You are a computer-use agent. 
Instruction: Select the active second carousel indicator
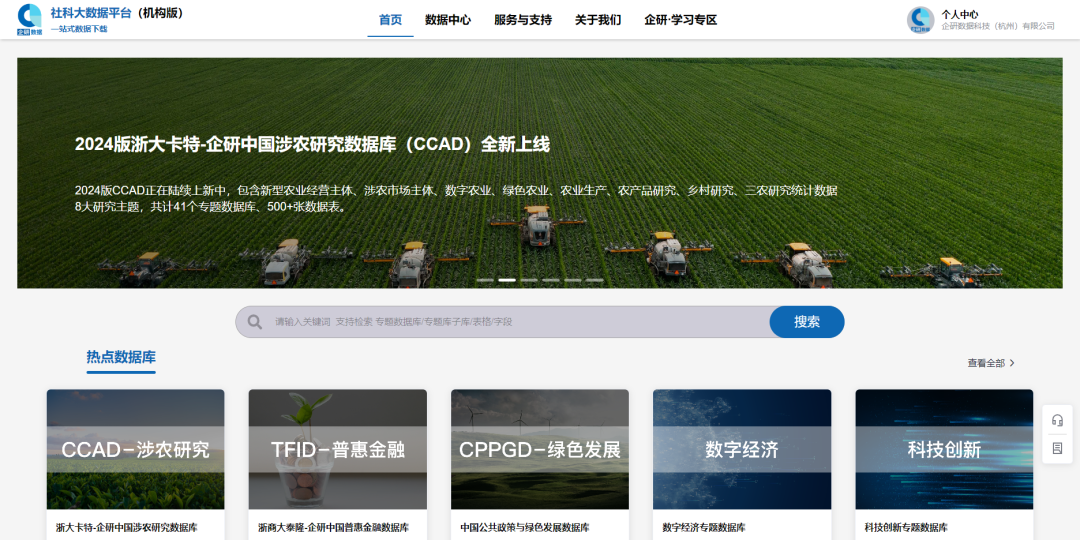coord(507,280)
